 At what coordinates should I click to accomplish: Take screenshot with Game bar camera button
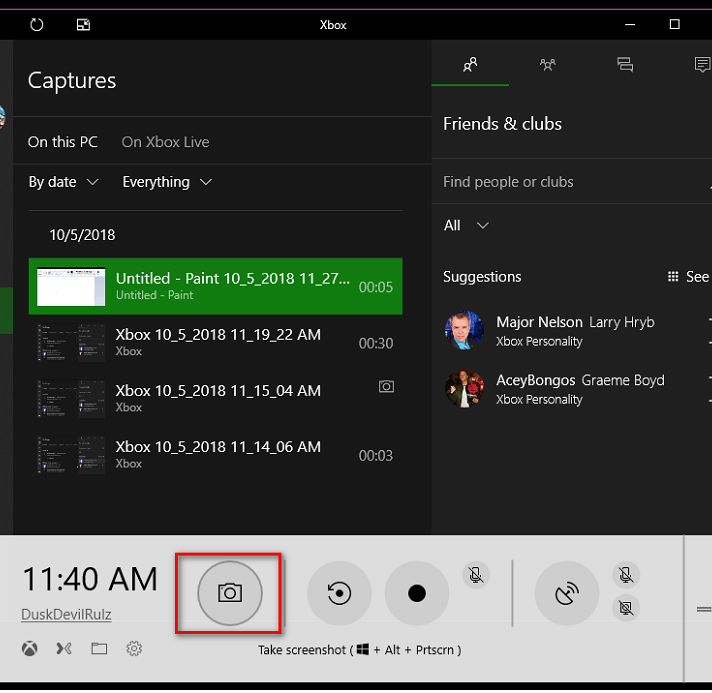[230, 594]
